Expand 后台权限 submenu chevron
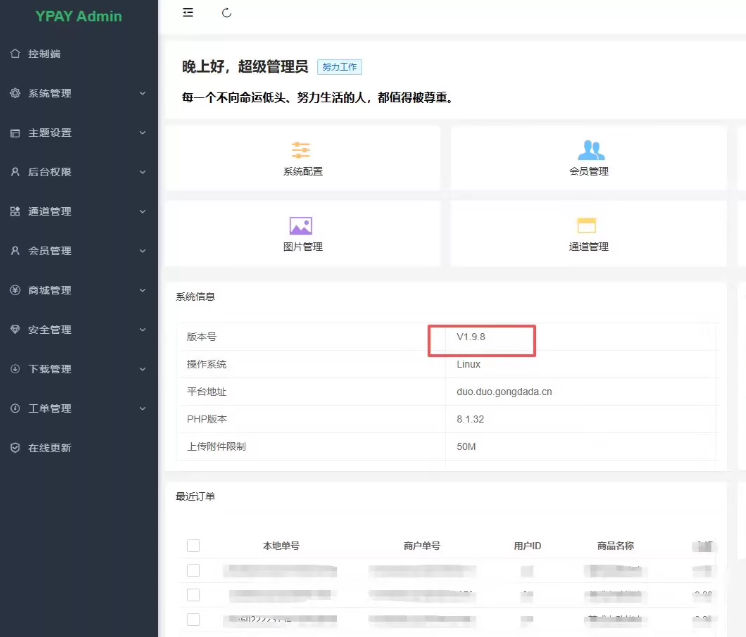 (143, 172)
